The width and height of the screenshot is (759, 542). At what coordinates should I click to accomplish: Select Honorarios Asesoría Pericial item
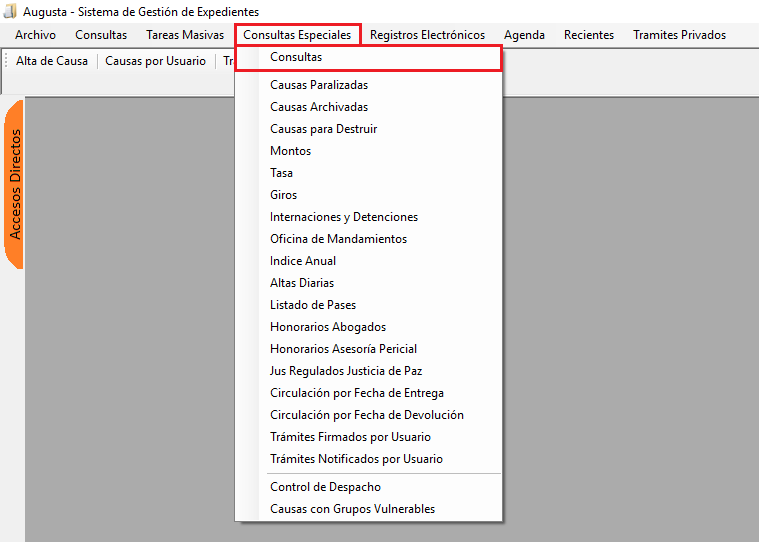click(x=343, y=349)
